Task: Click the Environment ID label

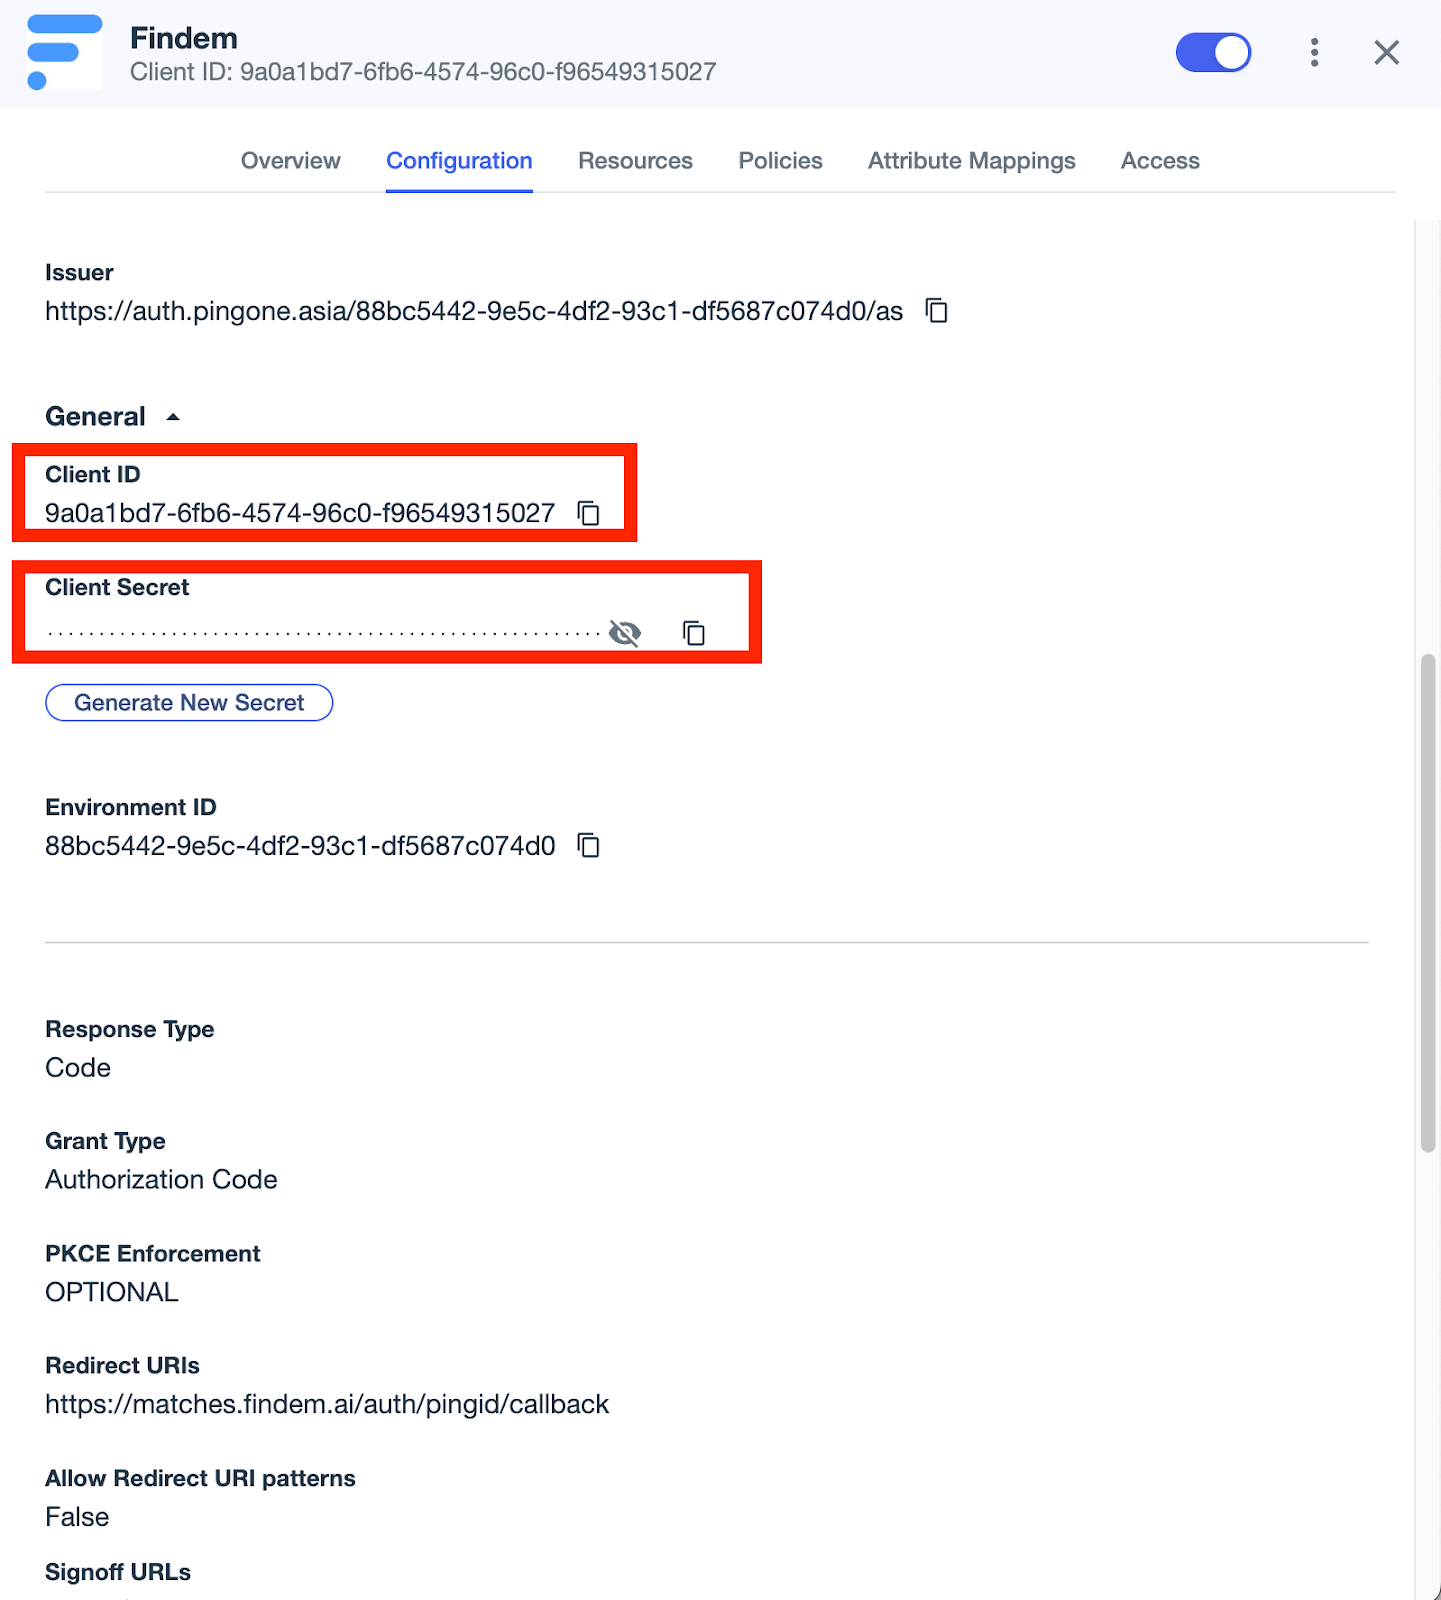Action: coord(131,807)
